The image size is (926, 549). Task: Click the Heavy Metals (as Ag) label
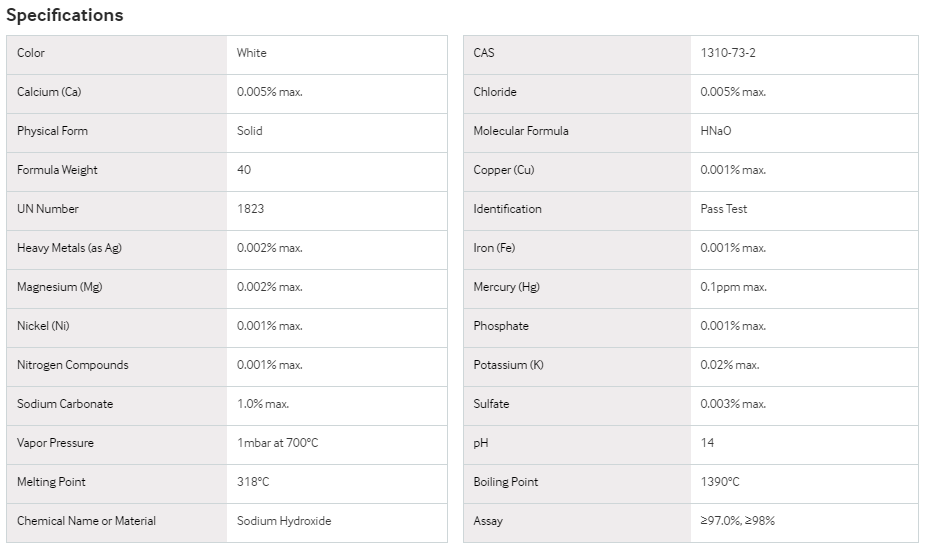tap(69, 248)
